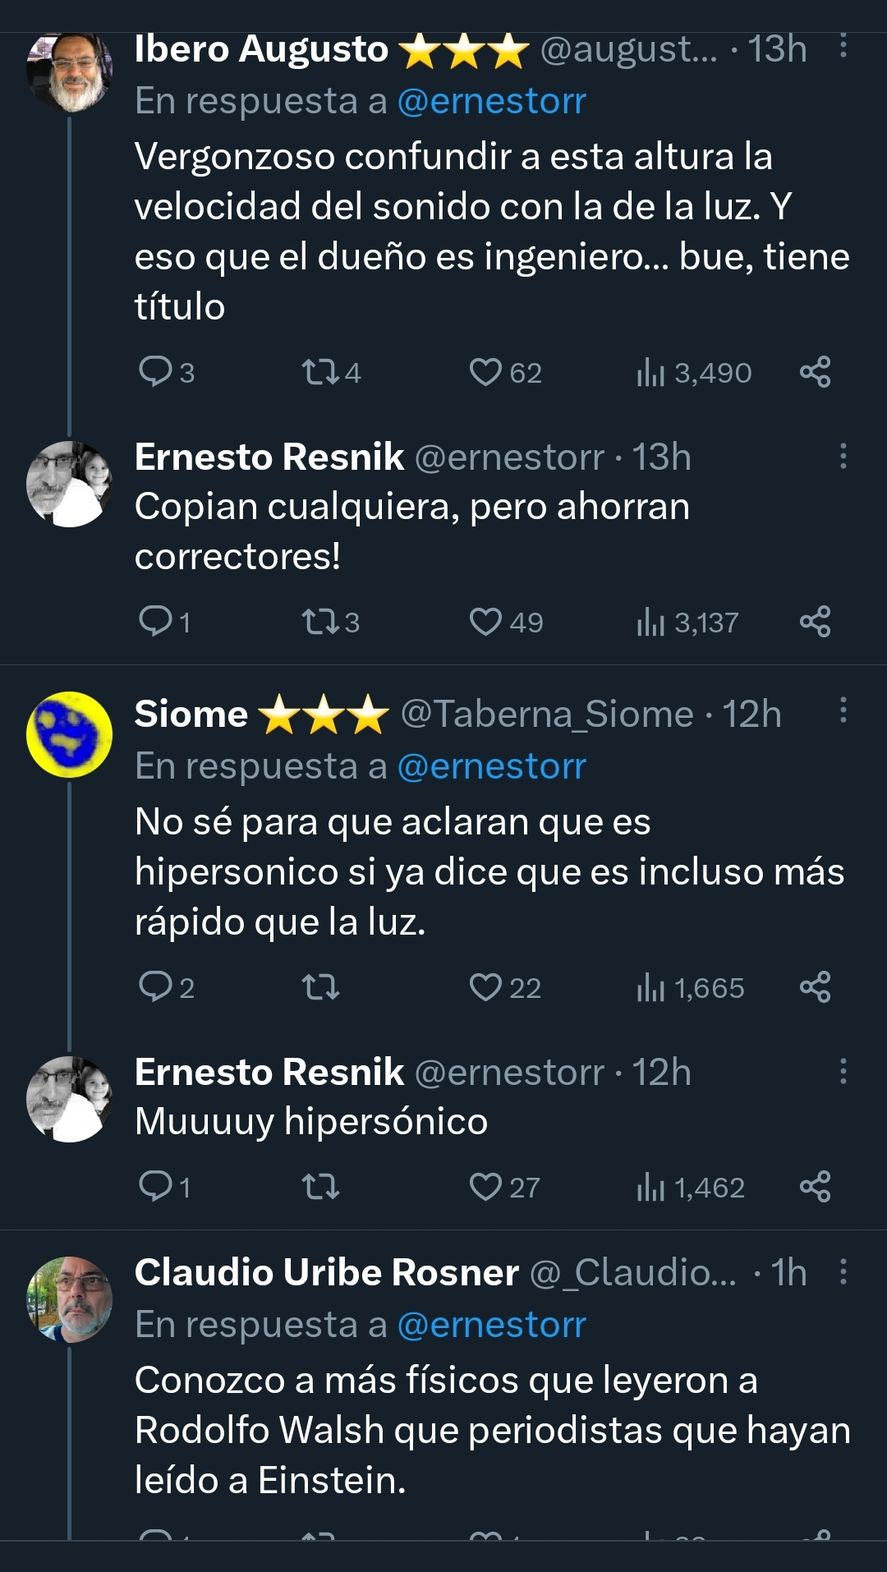Retweet Ibero Augusto's tweet
The width and height of the screenshot is (887, 1572).
[x=320, y=372]
